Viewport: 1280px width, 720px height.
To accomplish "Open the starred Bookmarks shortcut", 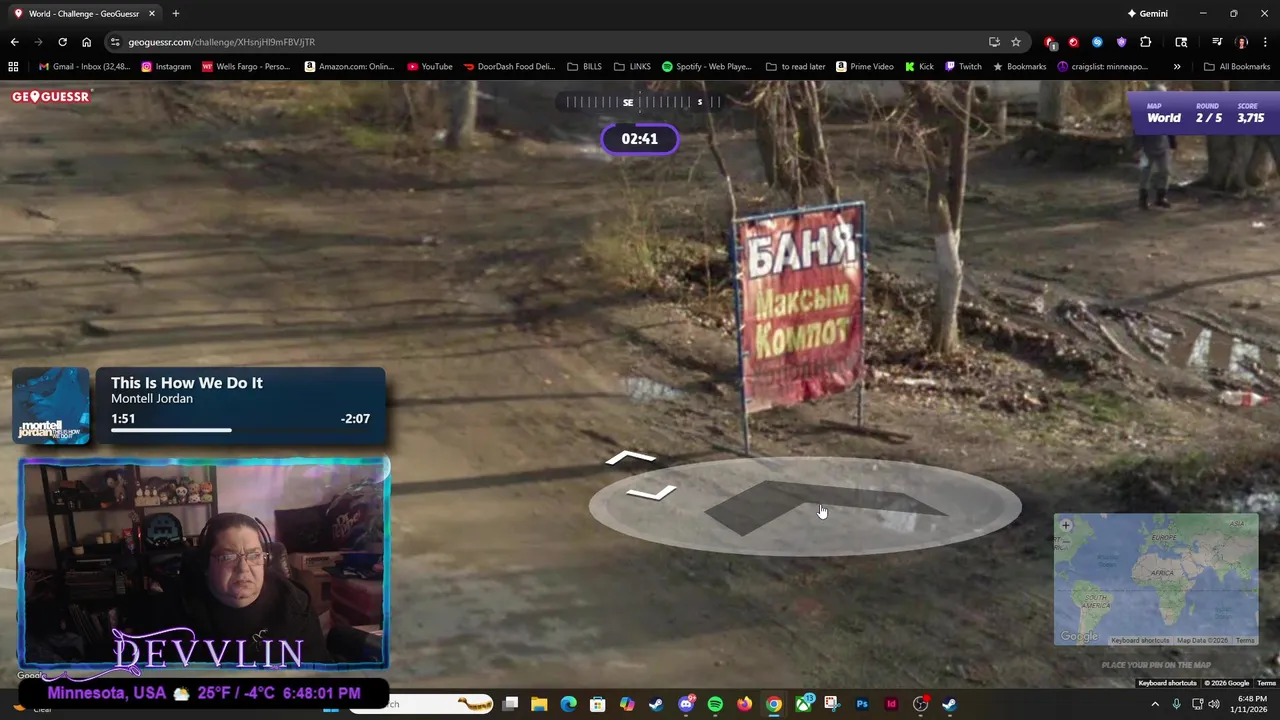I will (1019, 67).
